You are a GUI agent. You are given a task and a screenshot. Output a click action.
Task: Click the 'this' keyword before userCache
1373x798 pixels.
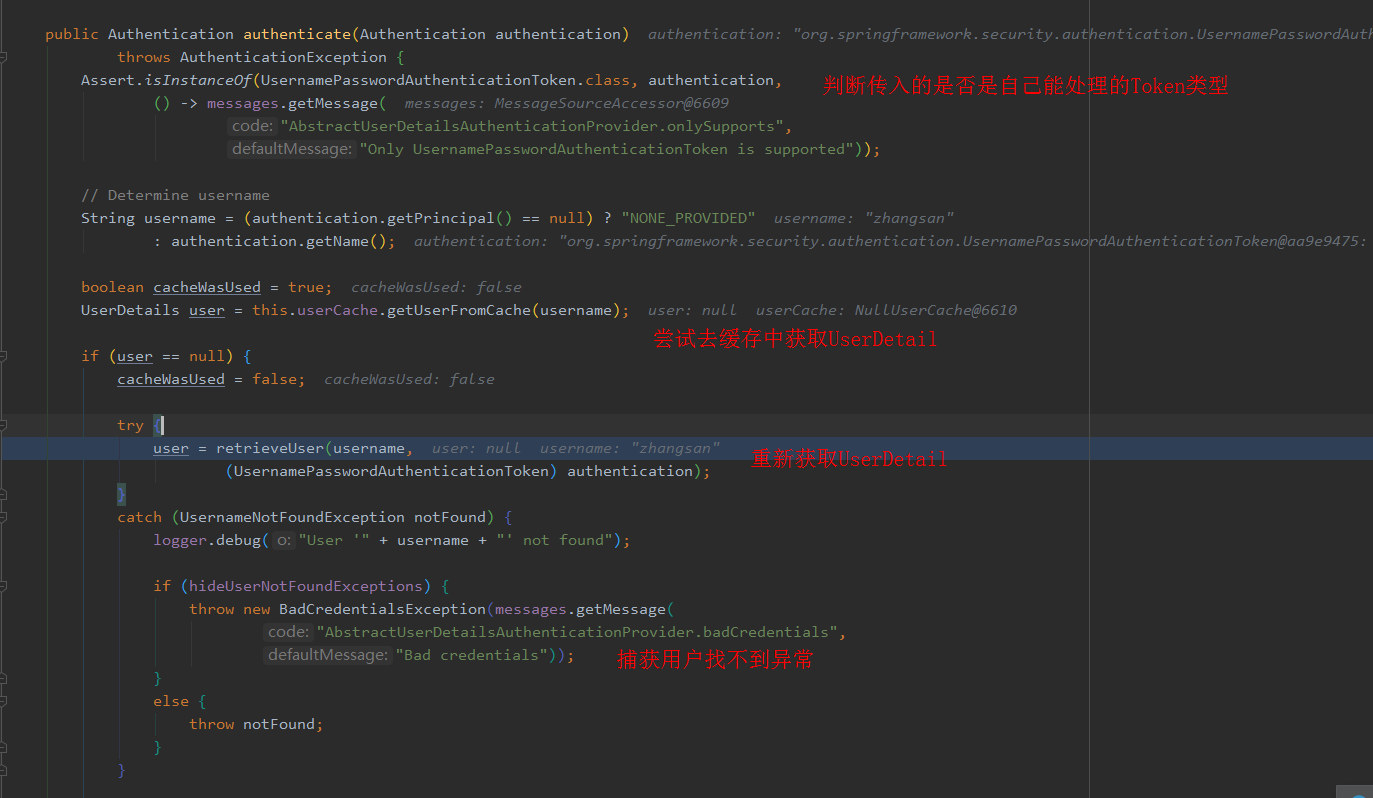270,310
